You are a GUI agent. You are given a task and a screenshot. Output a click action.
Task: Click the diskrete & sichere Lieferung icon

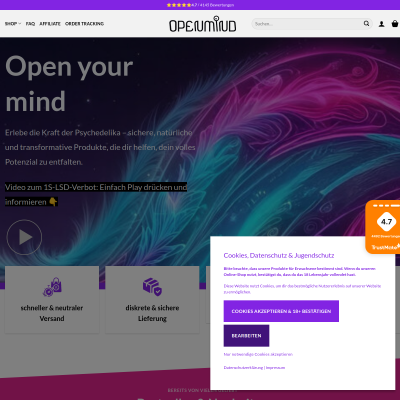pyautogui.click(x=152, y=287)
